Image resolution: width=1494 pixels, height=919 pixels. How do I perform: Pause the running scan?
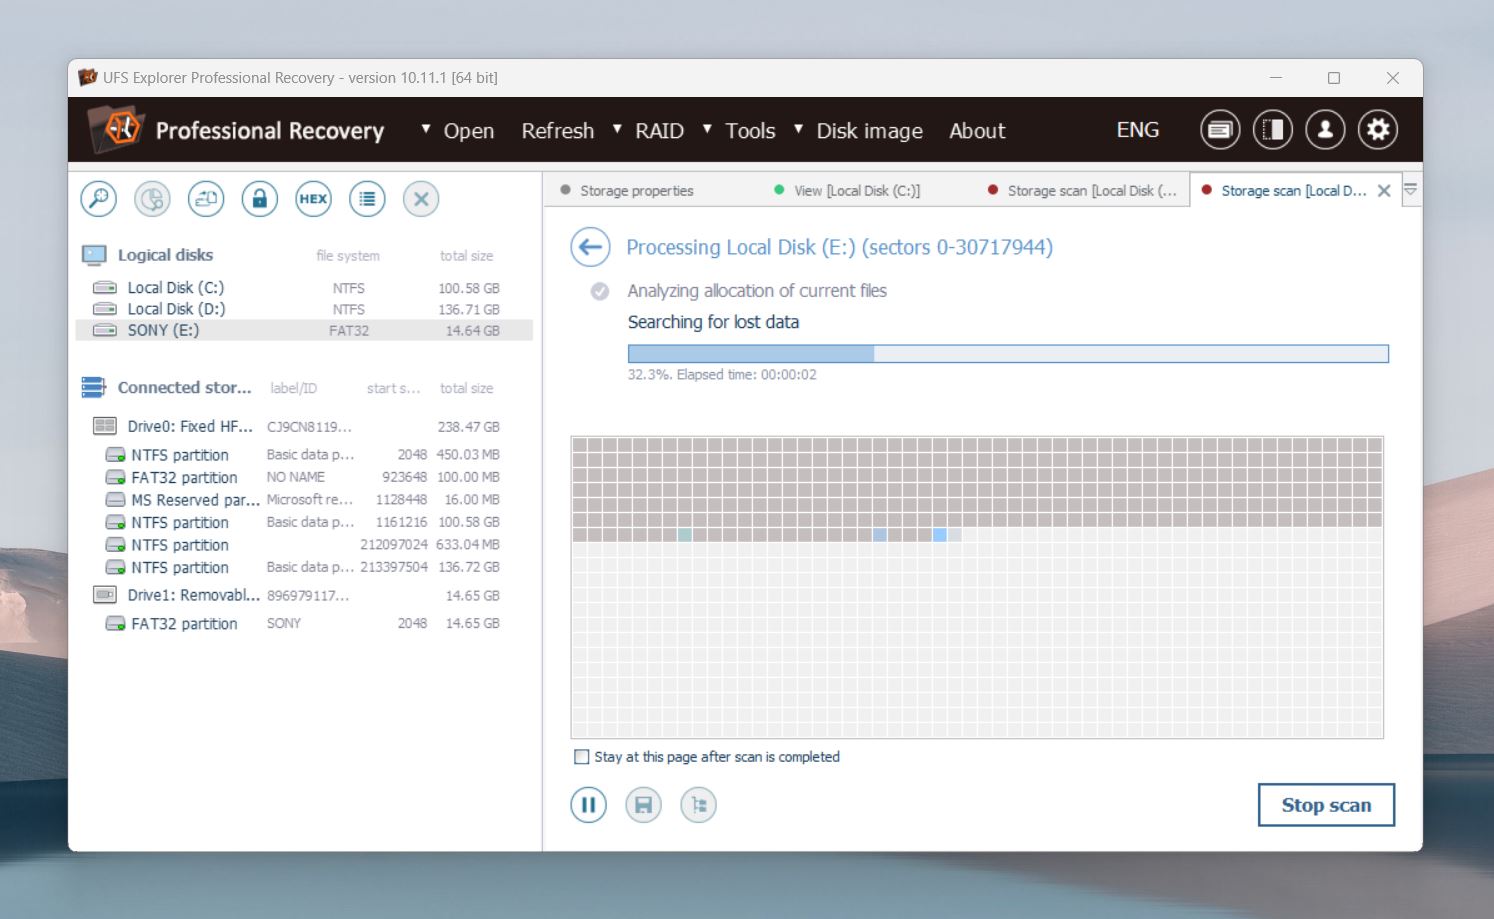588,805
